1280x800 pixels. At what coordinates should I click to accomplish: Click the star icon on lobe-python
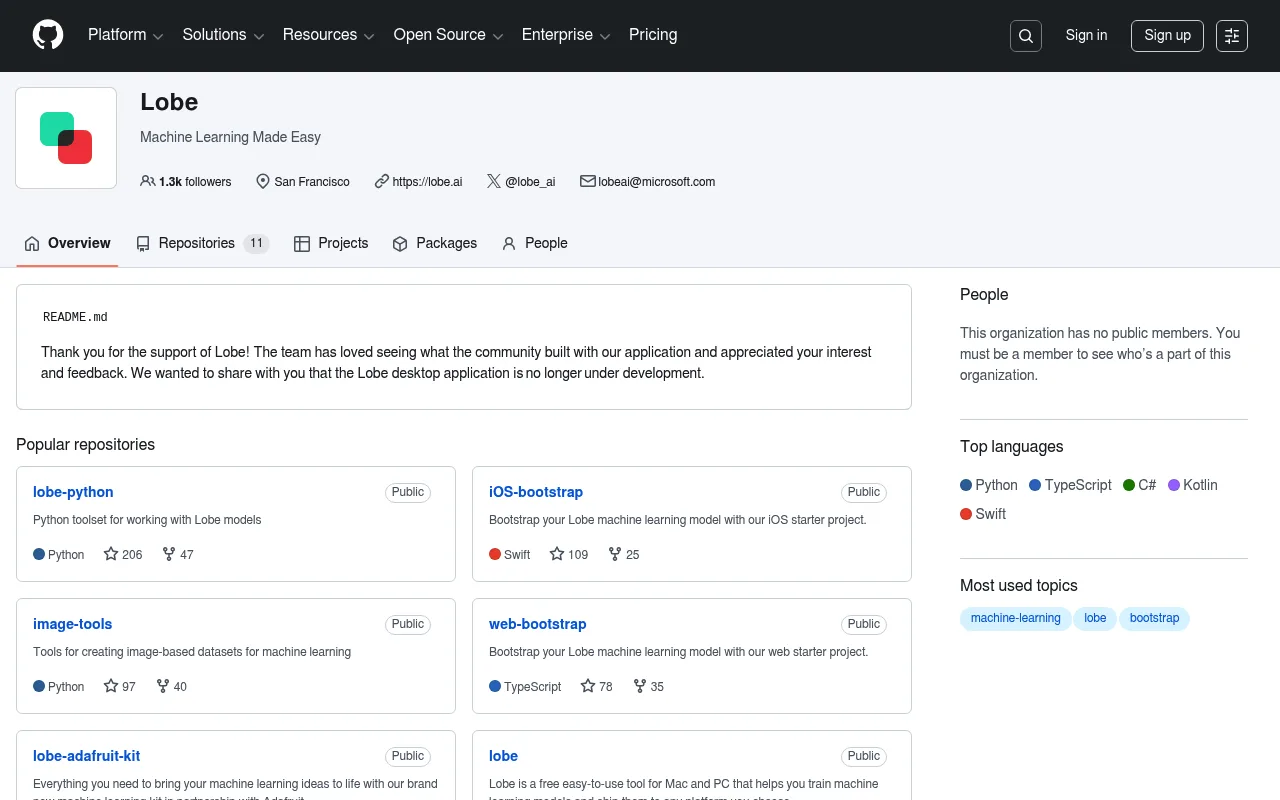[111, 554]
